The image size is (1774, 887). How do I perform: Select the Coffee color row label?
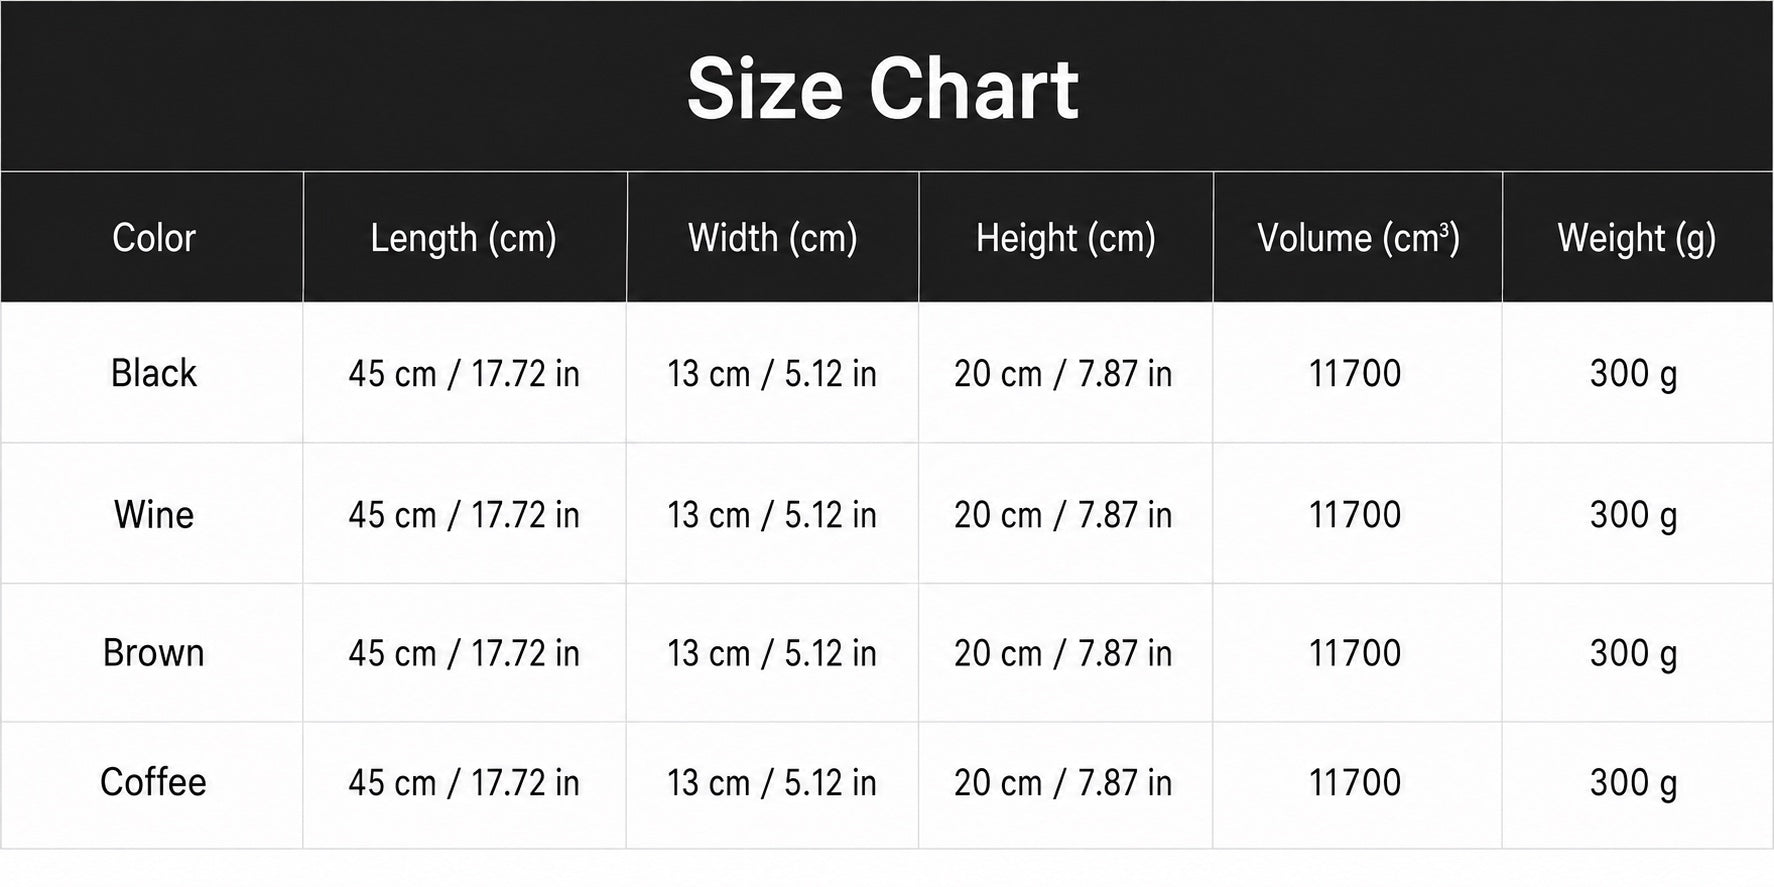click(153, 781)
